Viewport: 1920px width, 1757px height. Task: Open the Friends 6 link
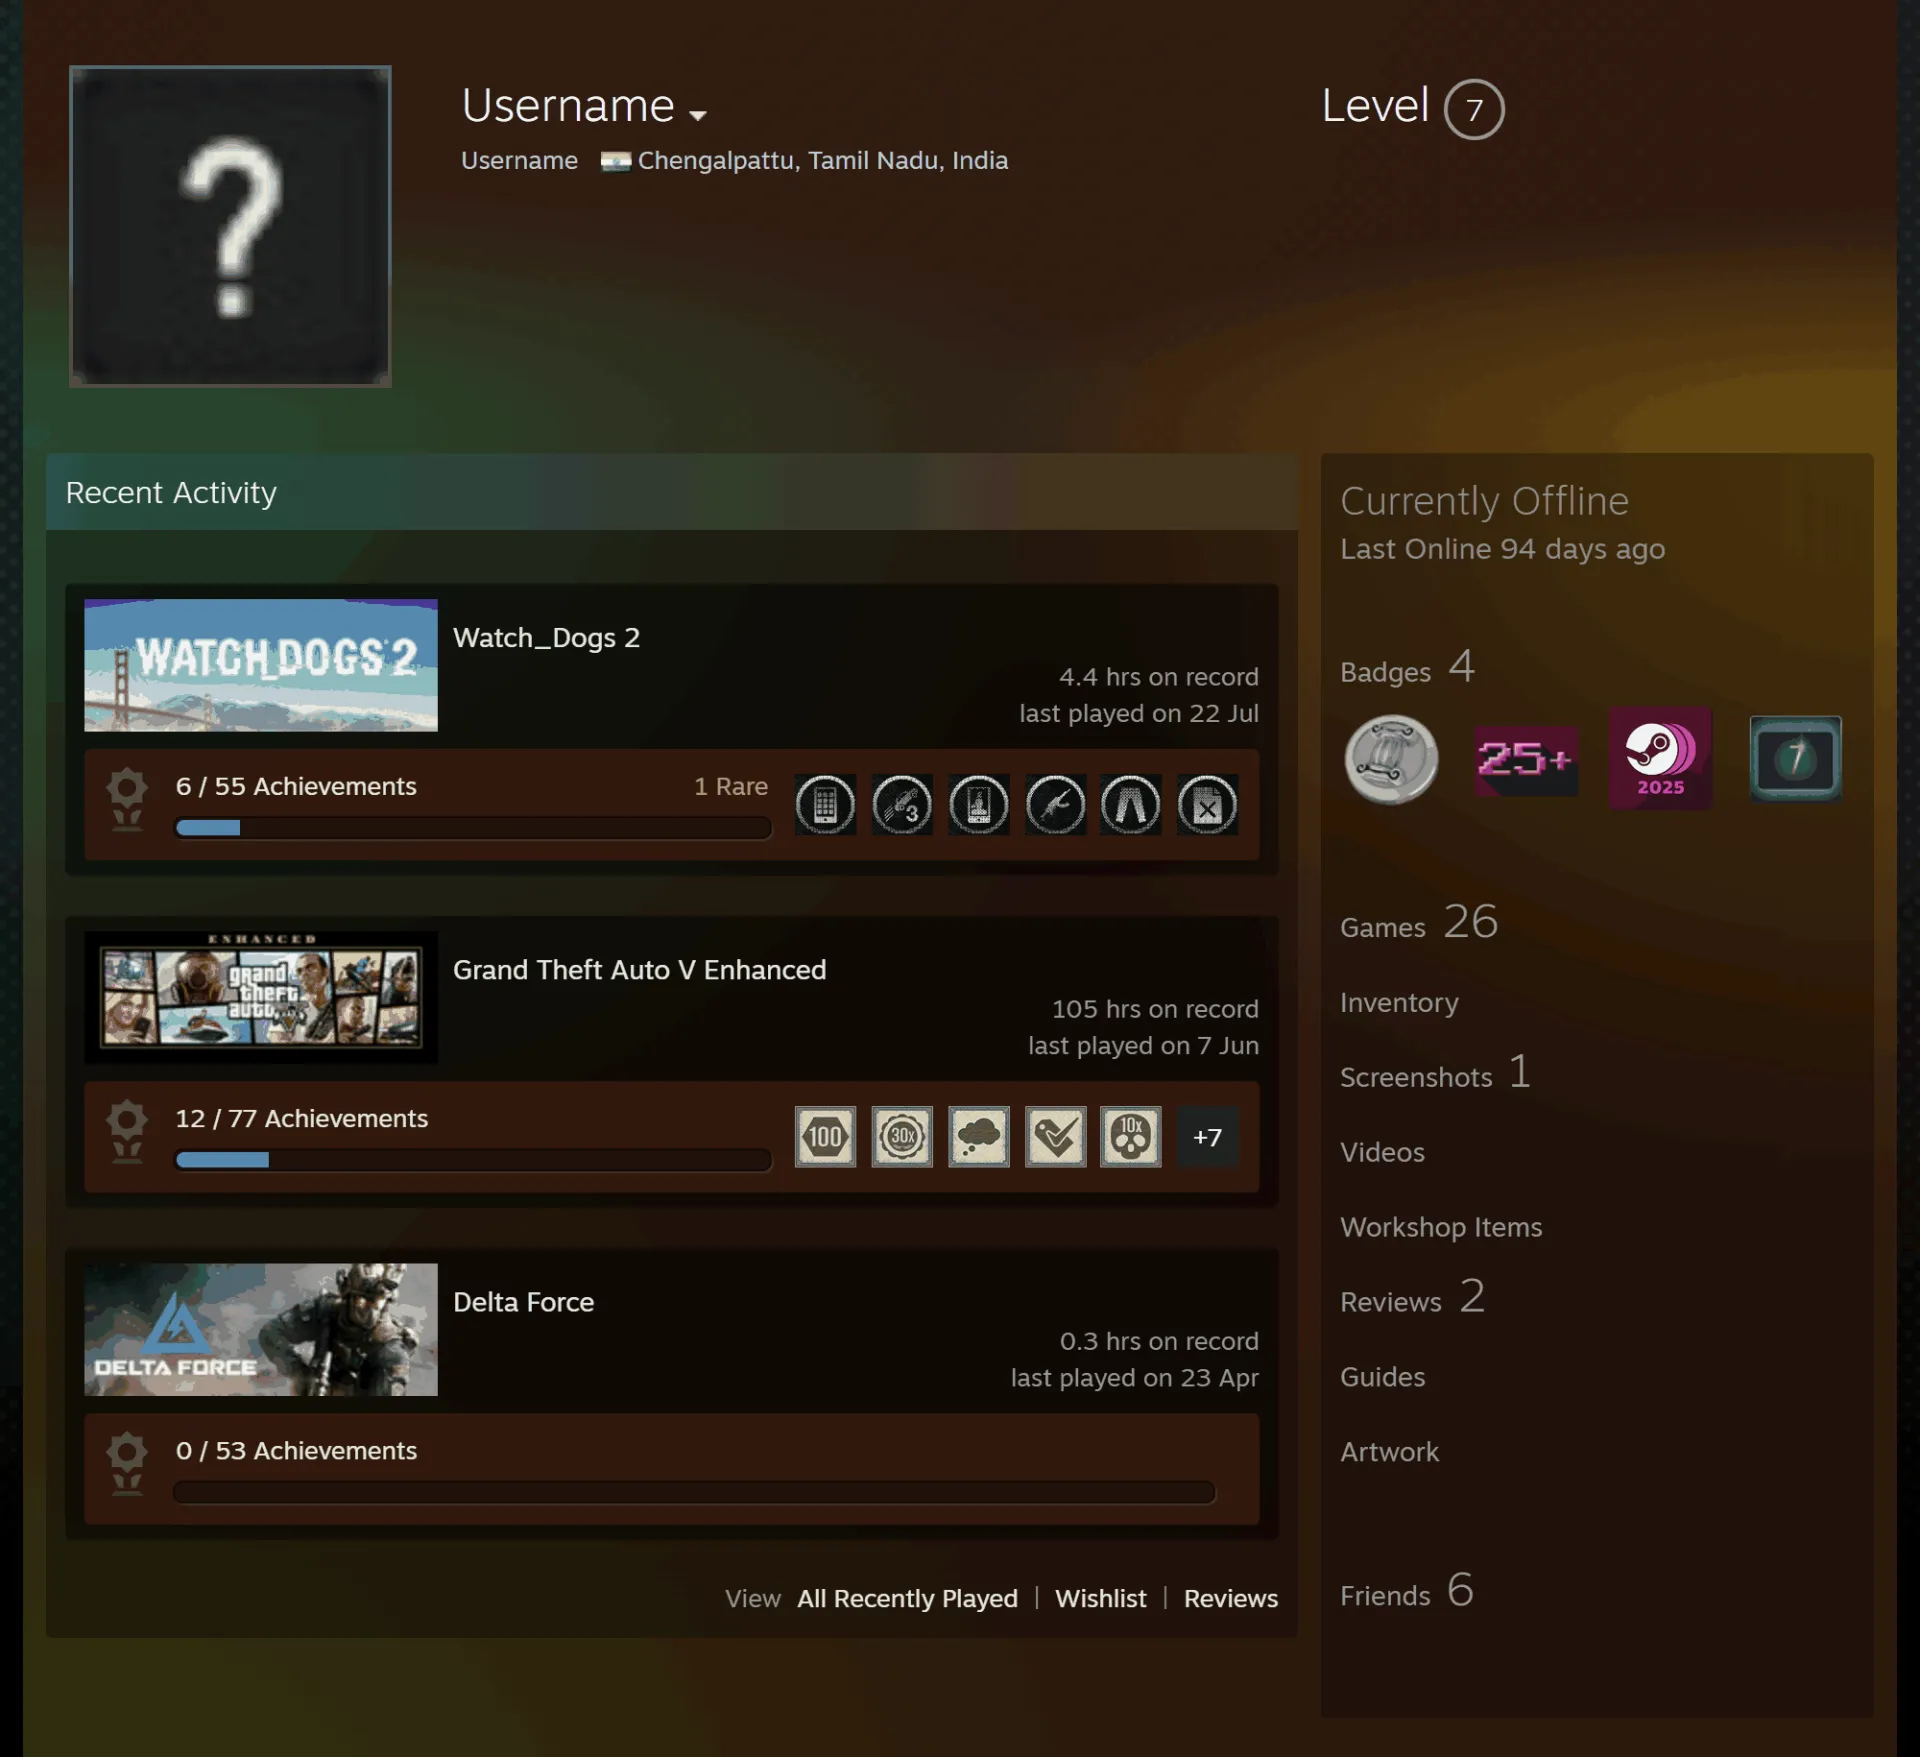(1406, 1591)
